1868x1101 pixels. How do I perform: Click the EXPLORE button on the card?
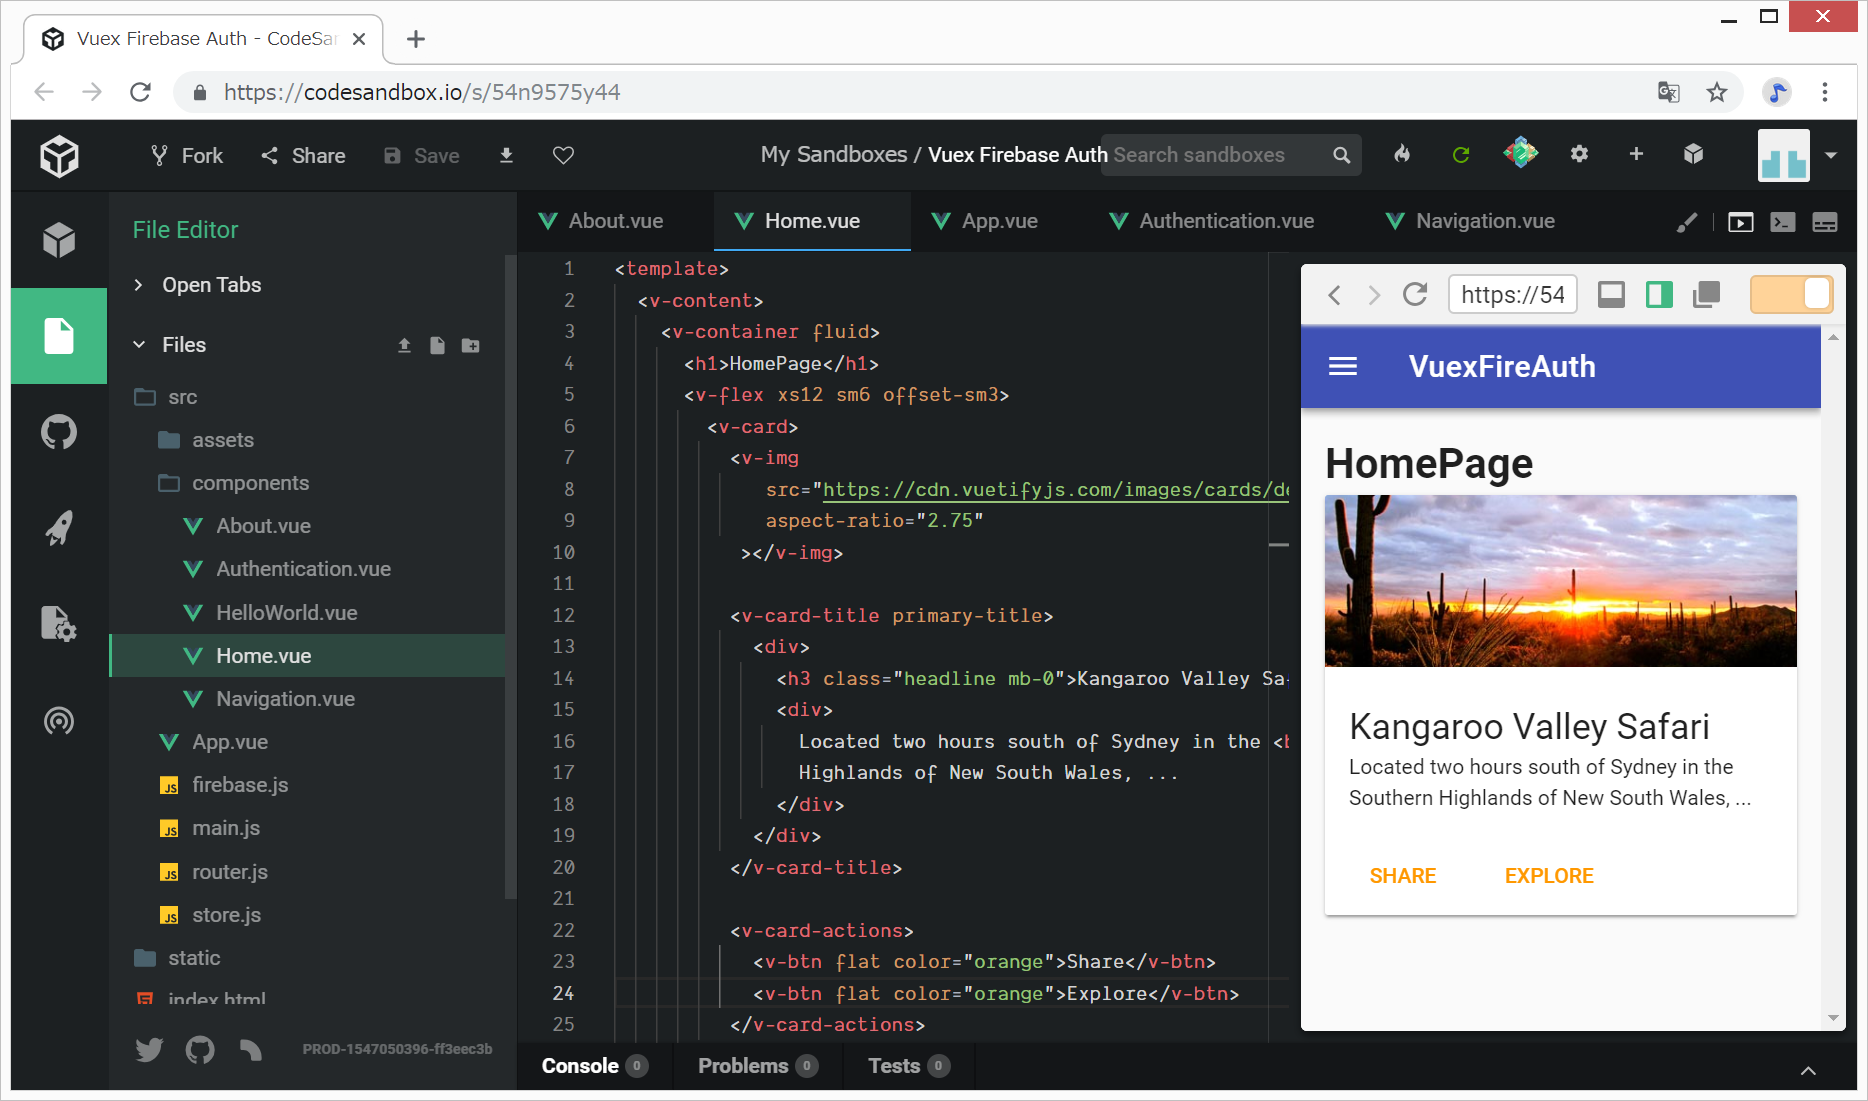pyautogui.click(x=1548, y=876)
